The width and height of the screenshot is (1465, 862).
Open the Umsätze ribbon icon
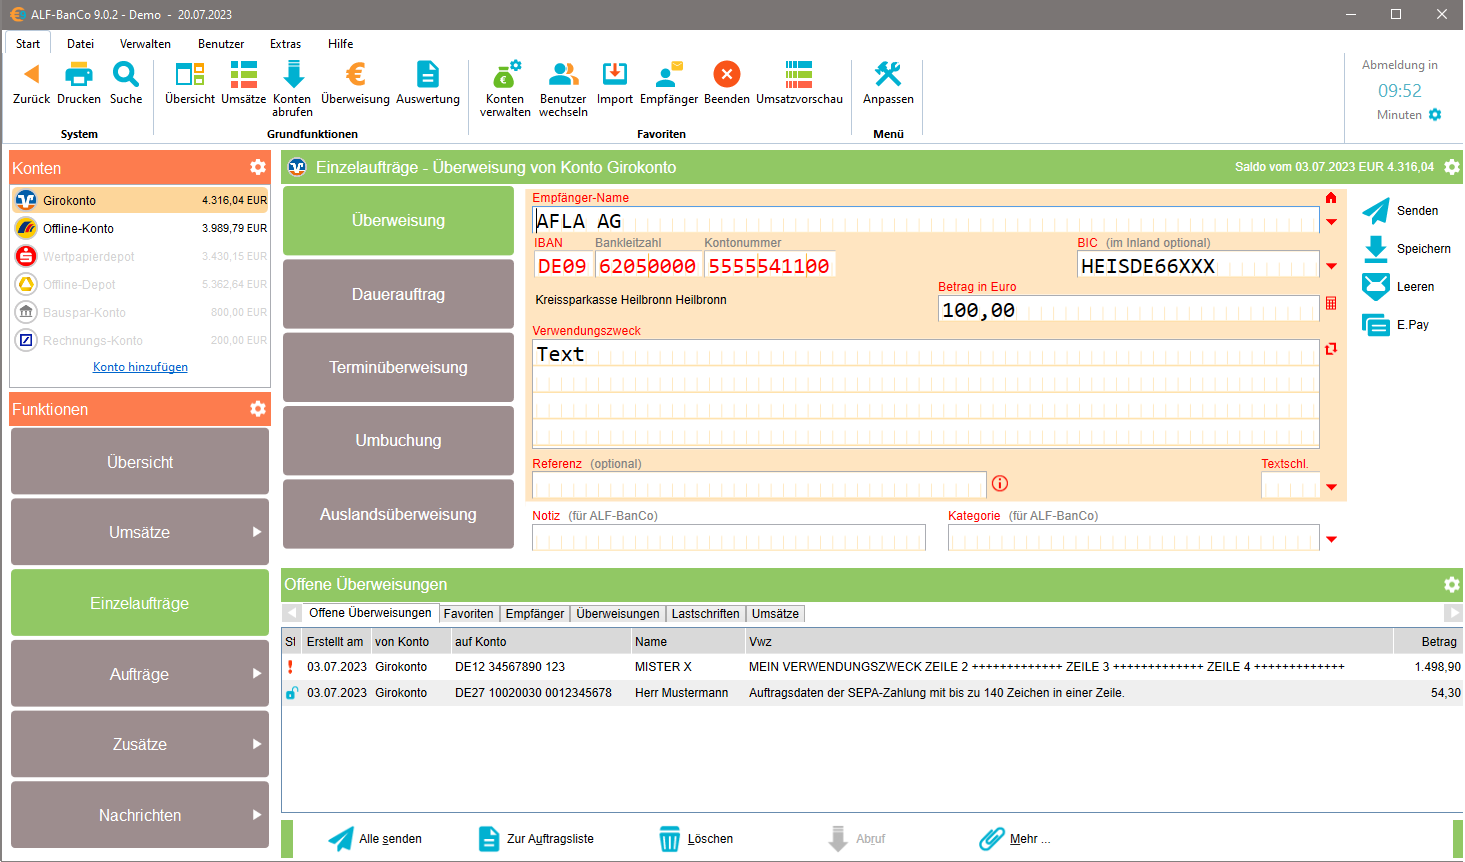244,74
